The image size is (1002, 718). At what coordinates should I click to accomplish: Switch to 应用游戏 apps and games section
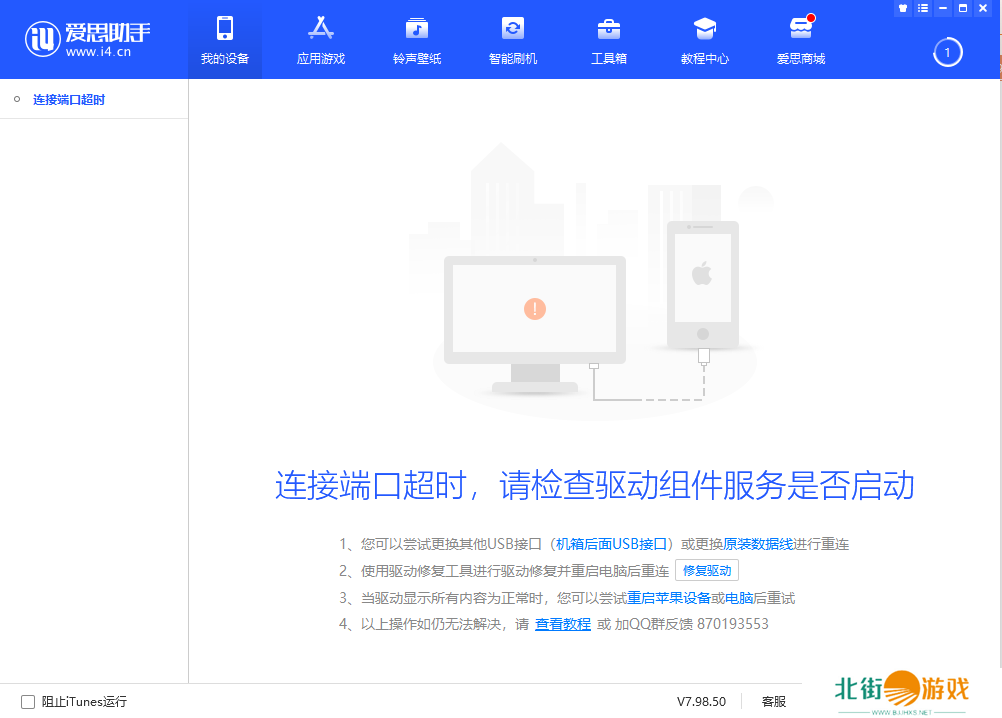[320, 40]
